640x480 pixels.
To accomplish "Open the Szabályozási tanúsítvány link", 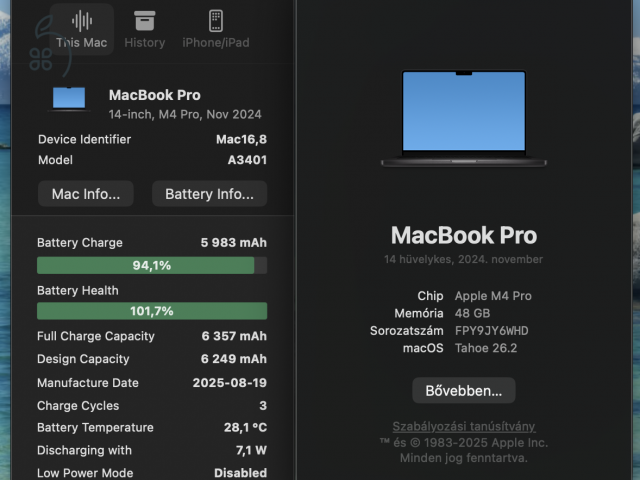I will click(x=464, y=426).
